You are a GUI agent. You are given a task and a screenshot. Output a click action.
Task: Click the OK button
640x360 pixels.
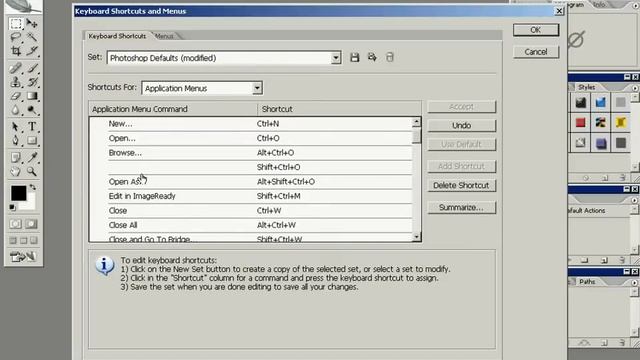(536, 30)
